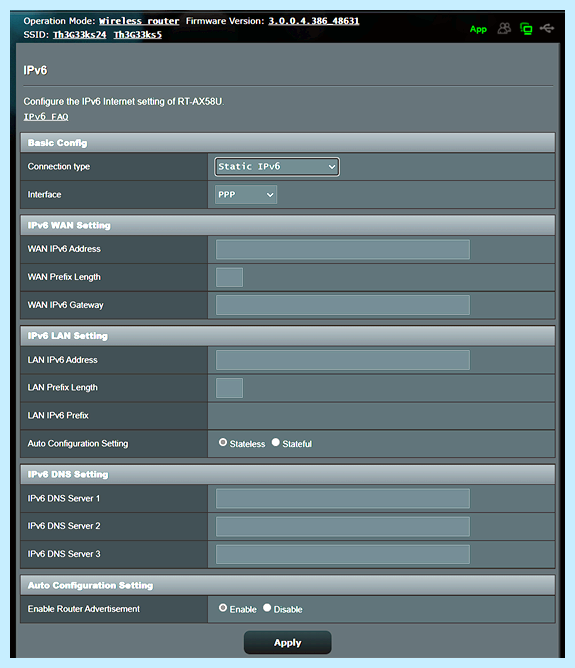Click the 'Connection type' label
The image size is (575, 668).
point(59,167)
